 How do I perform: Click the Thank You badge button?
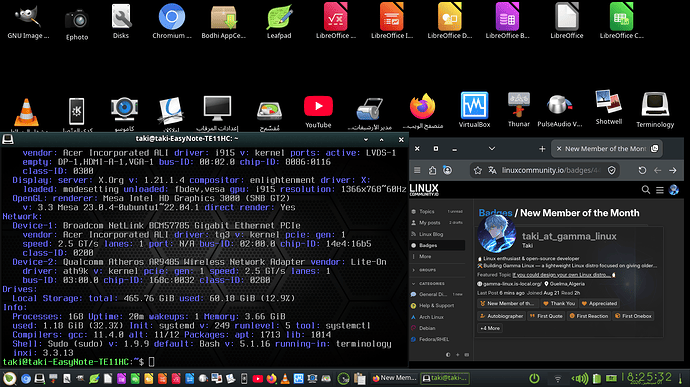[559, 303]
